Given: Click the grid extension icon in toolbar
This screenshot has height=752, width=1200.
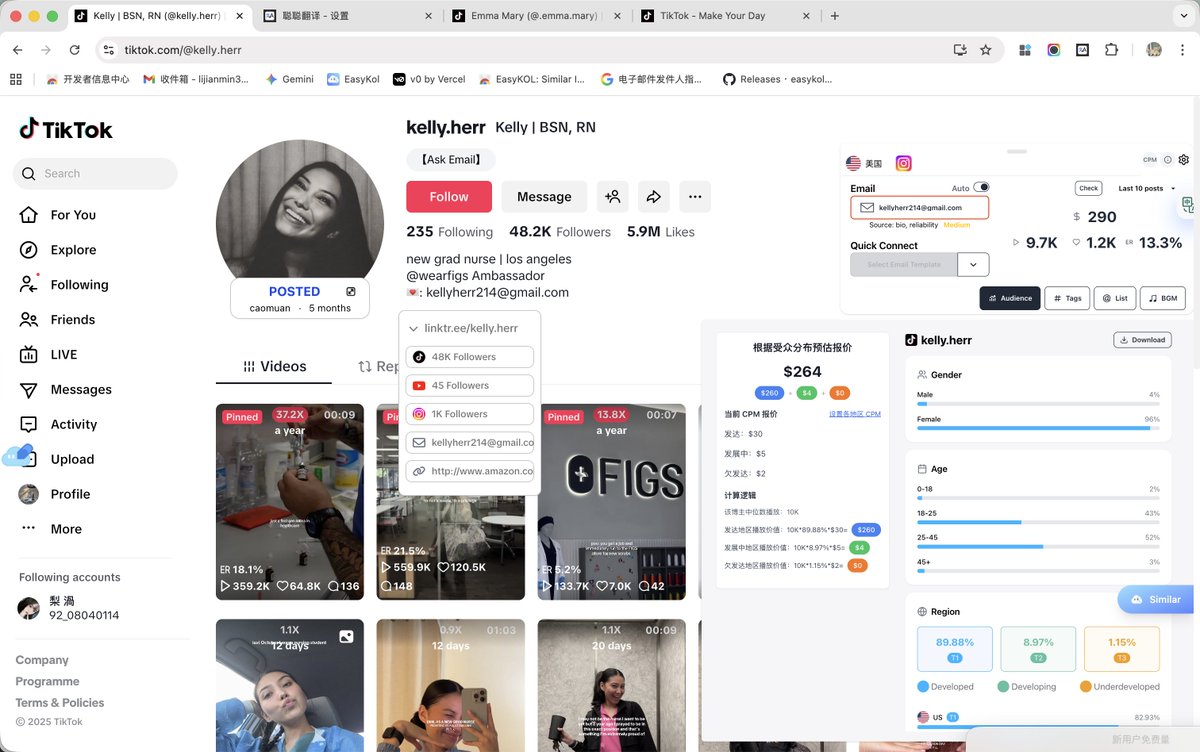Looking at the screenshot, I should 1025,50.
